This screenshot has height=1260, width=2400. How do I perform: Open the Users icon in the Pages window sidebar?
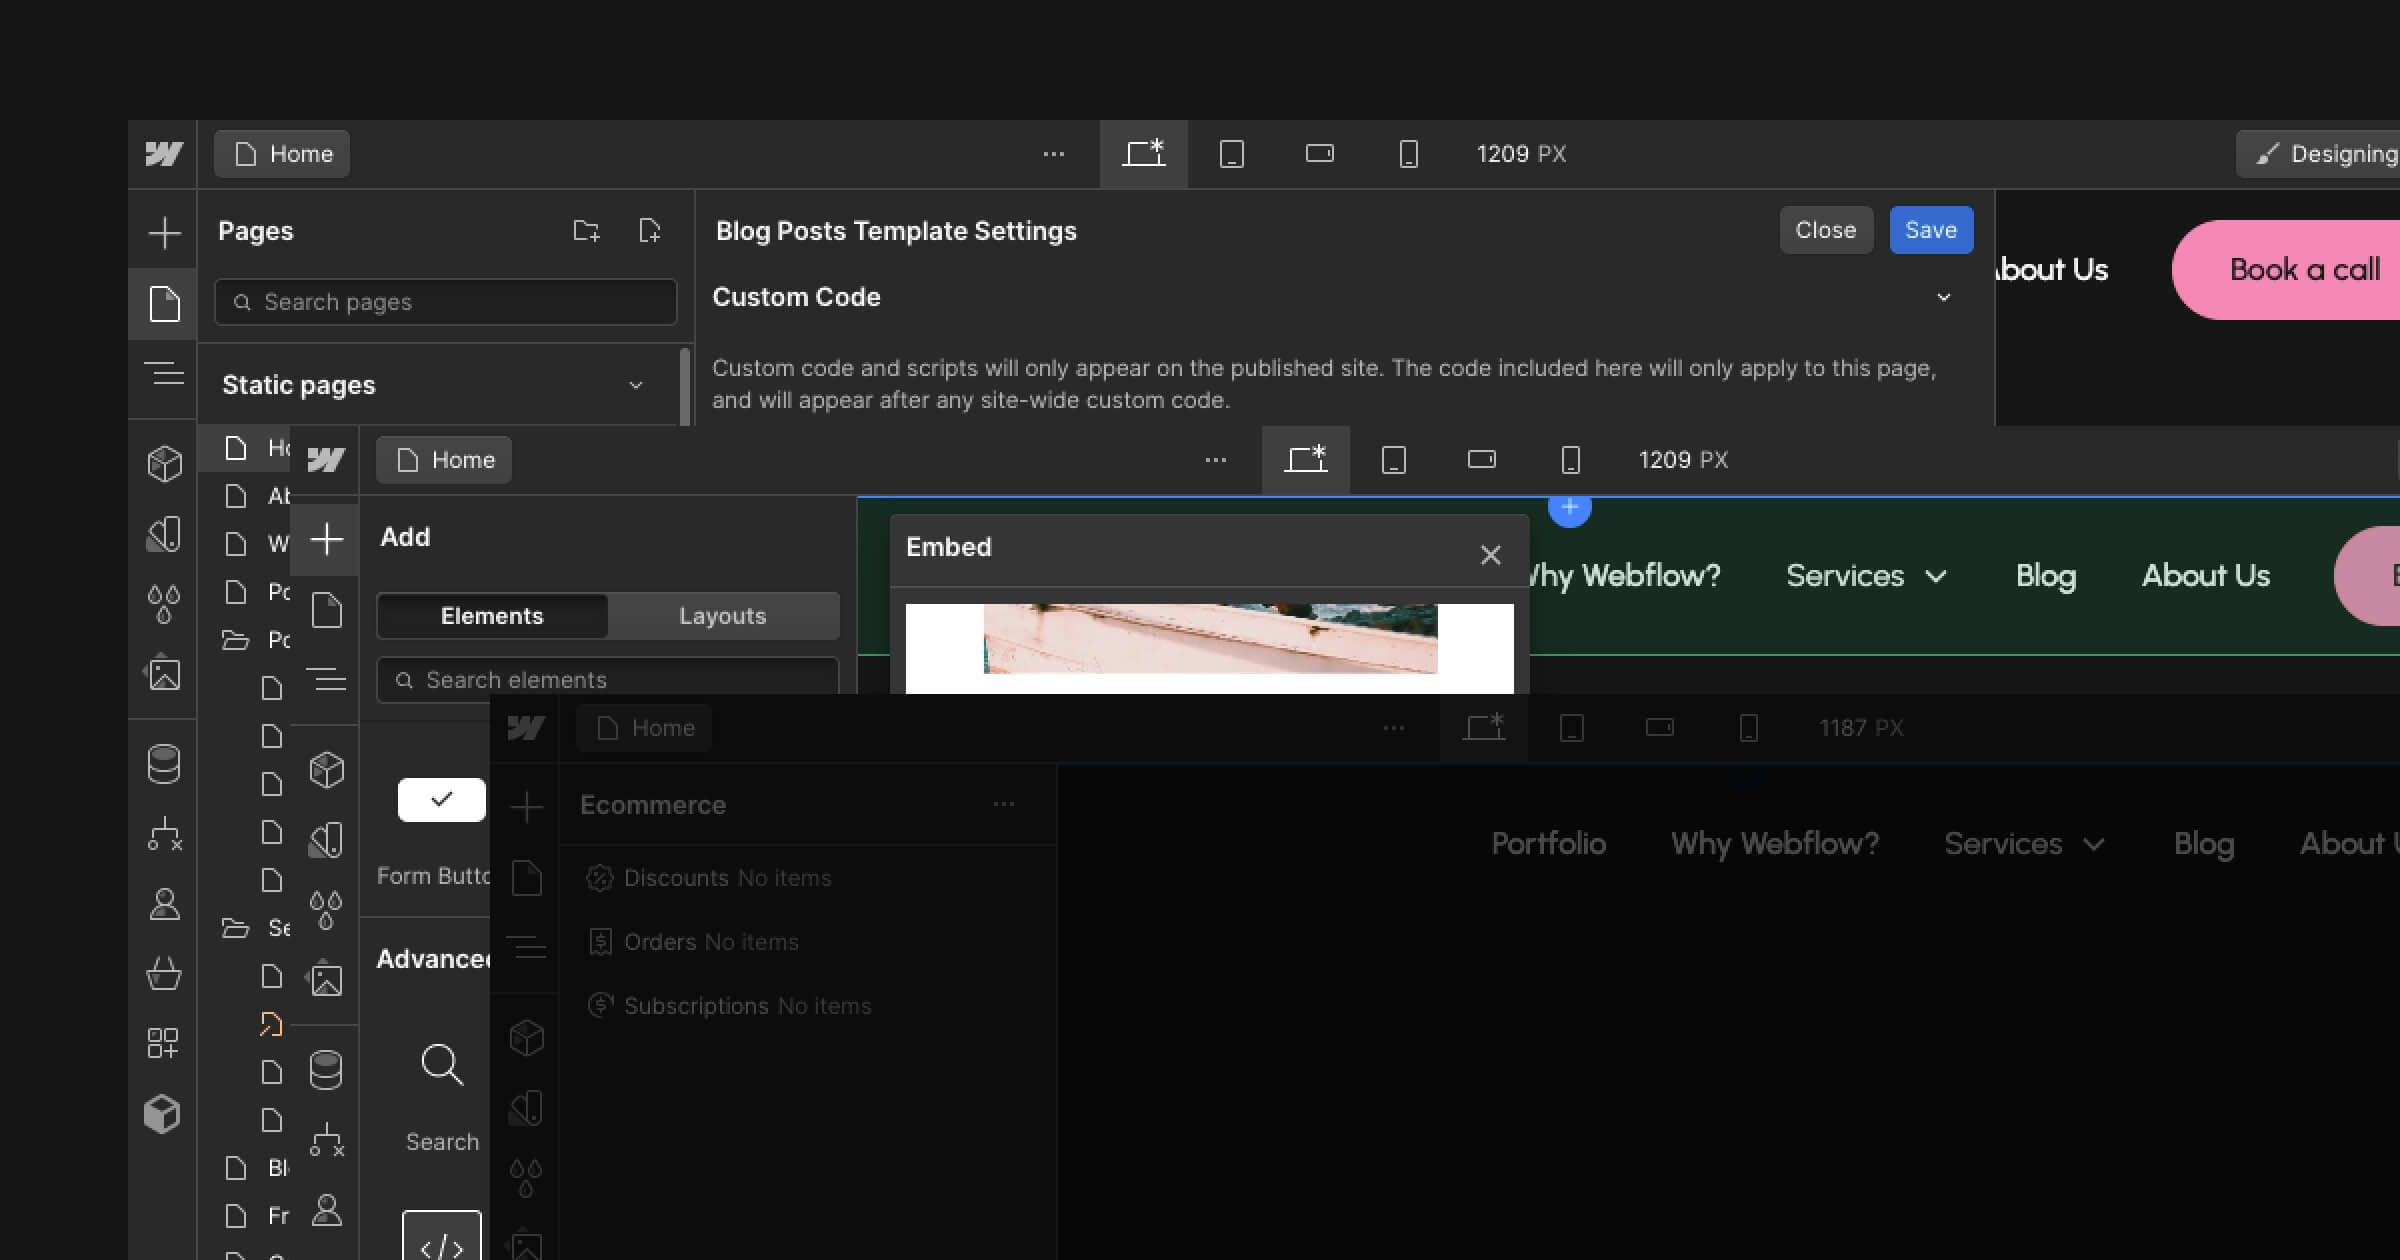point(164,904)
